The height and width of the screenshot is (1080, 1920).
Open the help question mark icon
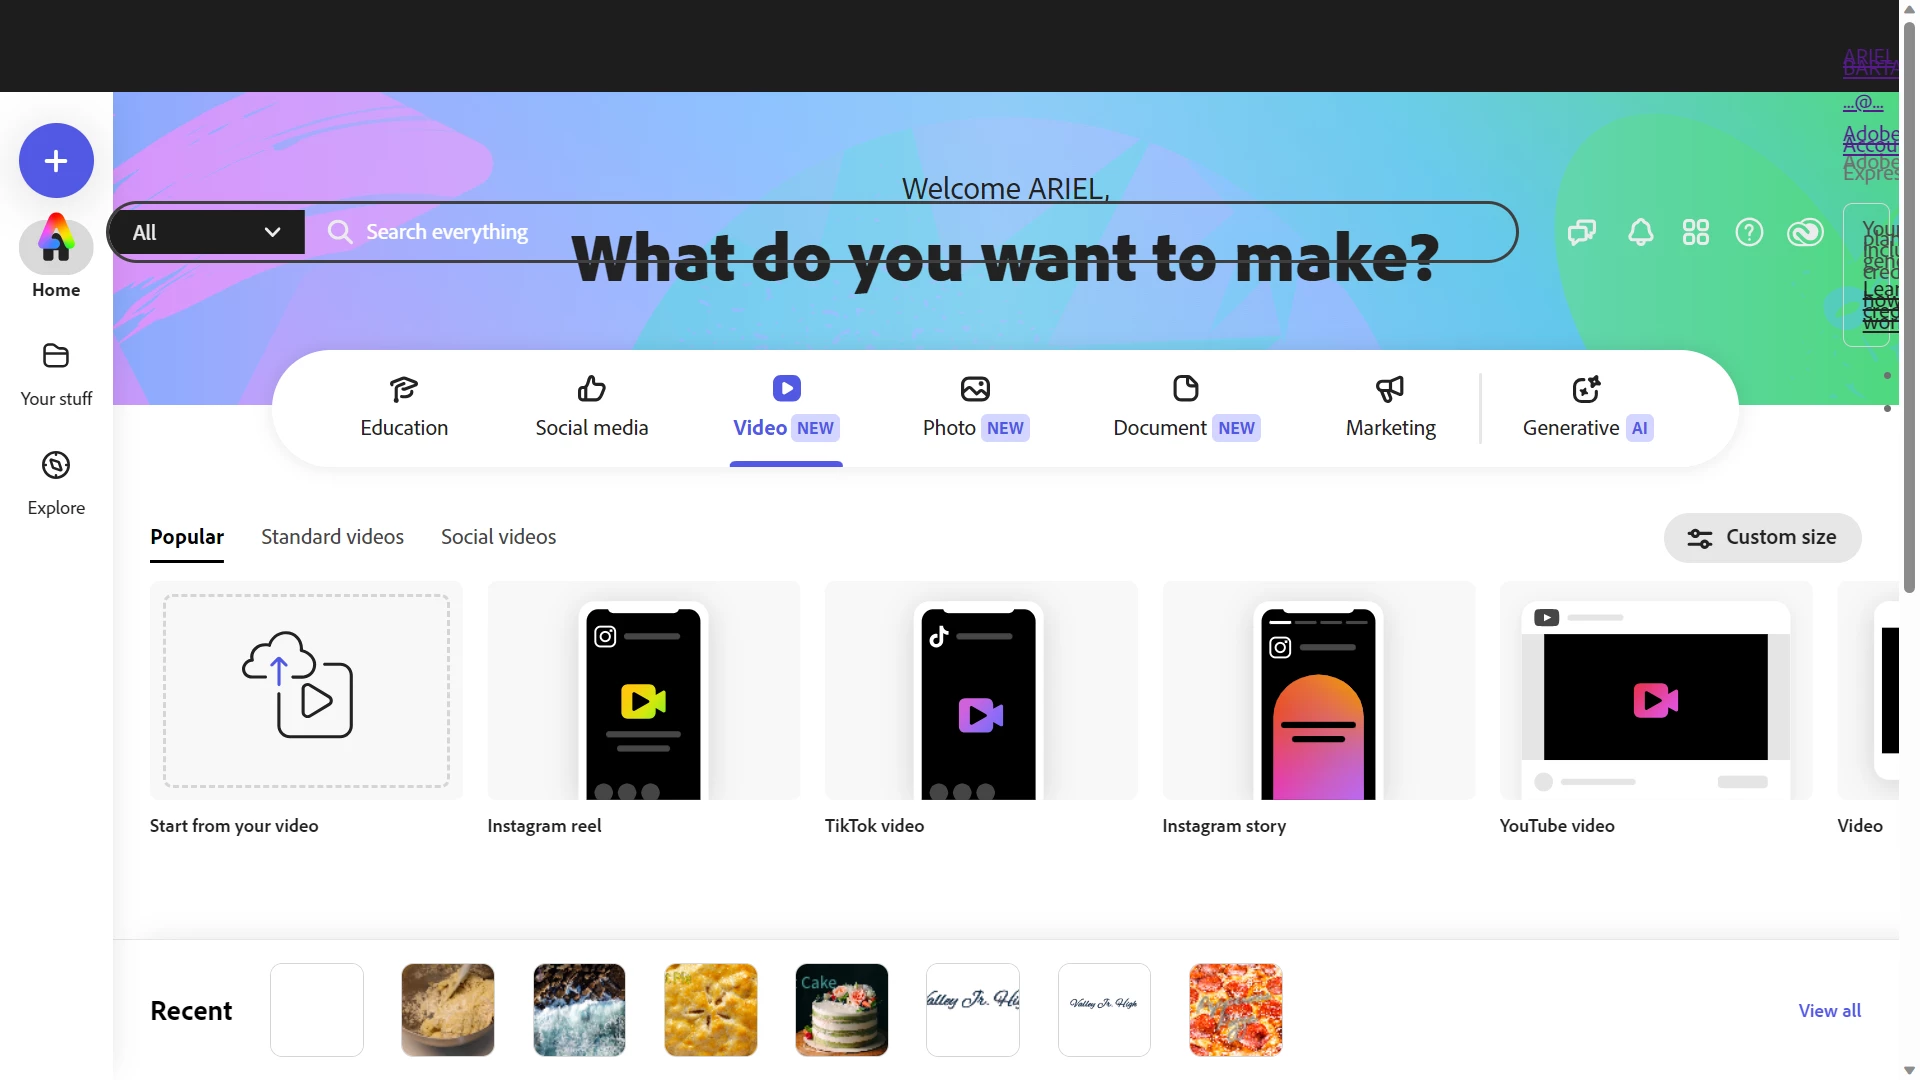[x=1749, y=233]
